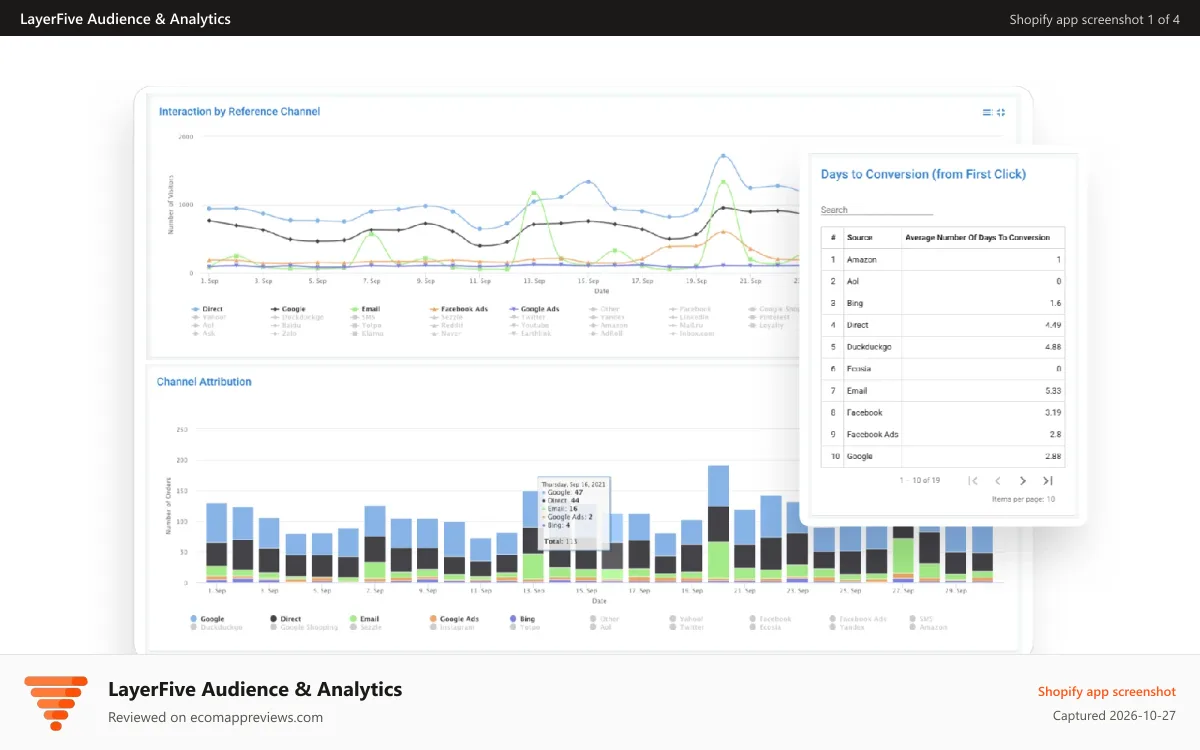
Task: Jump to last page of conversion table
Action: point(1048,481)
